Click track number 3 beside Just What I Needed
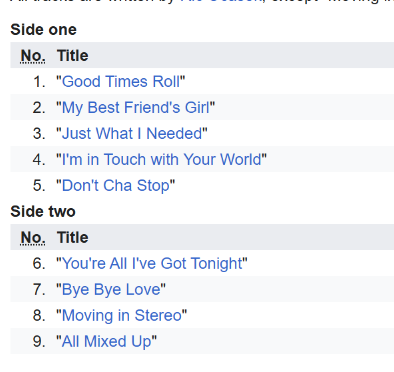The width and height of the screenshot is (394, 372). (x=39, y=134)
